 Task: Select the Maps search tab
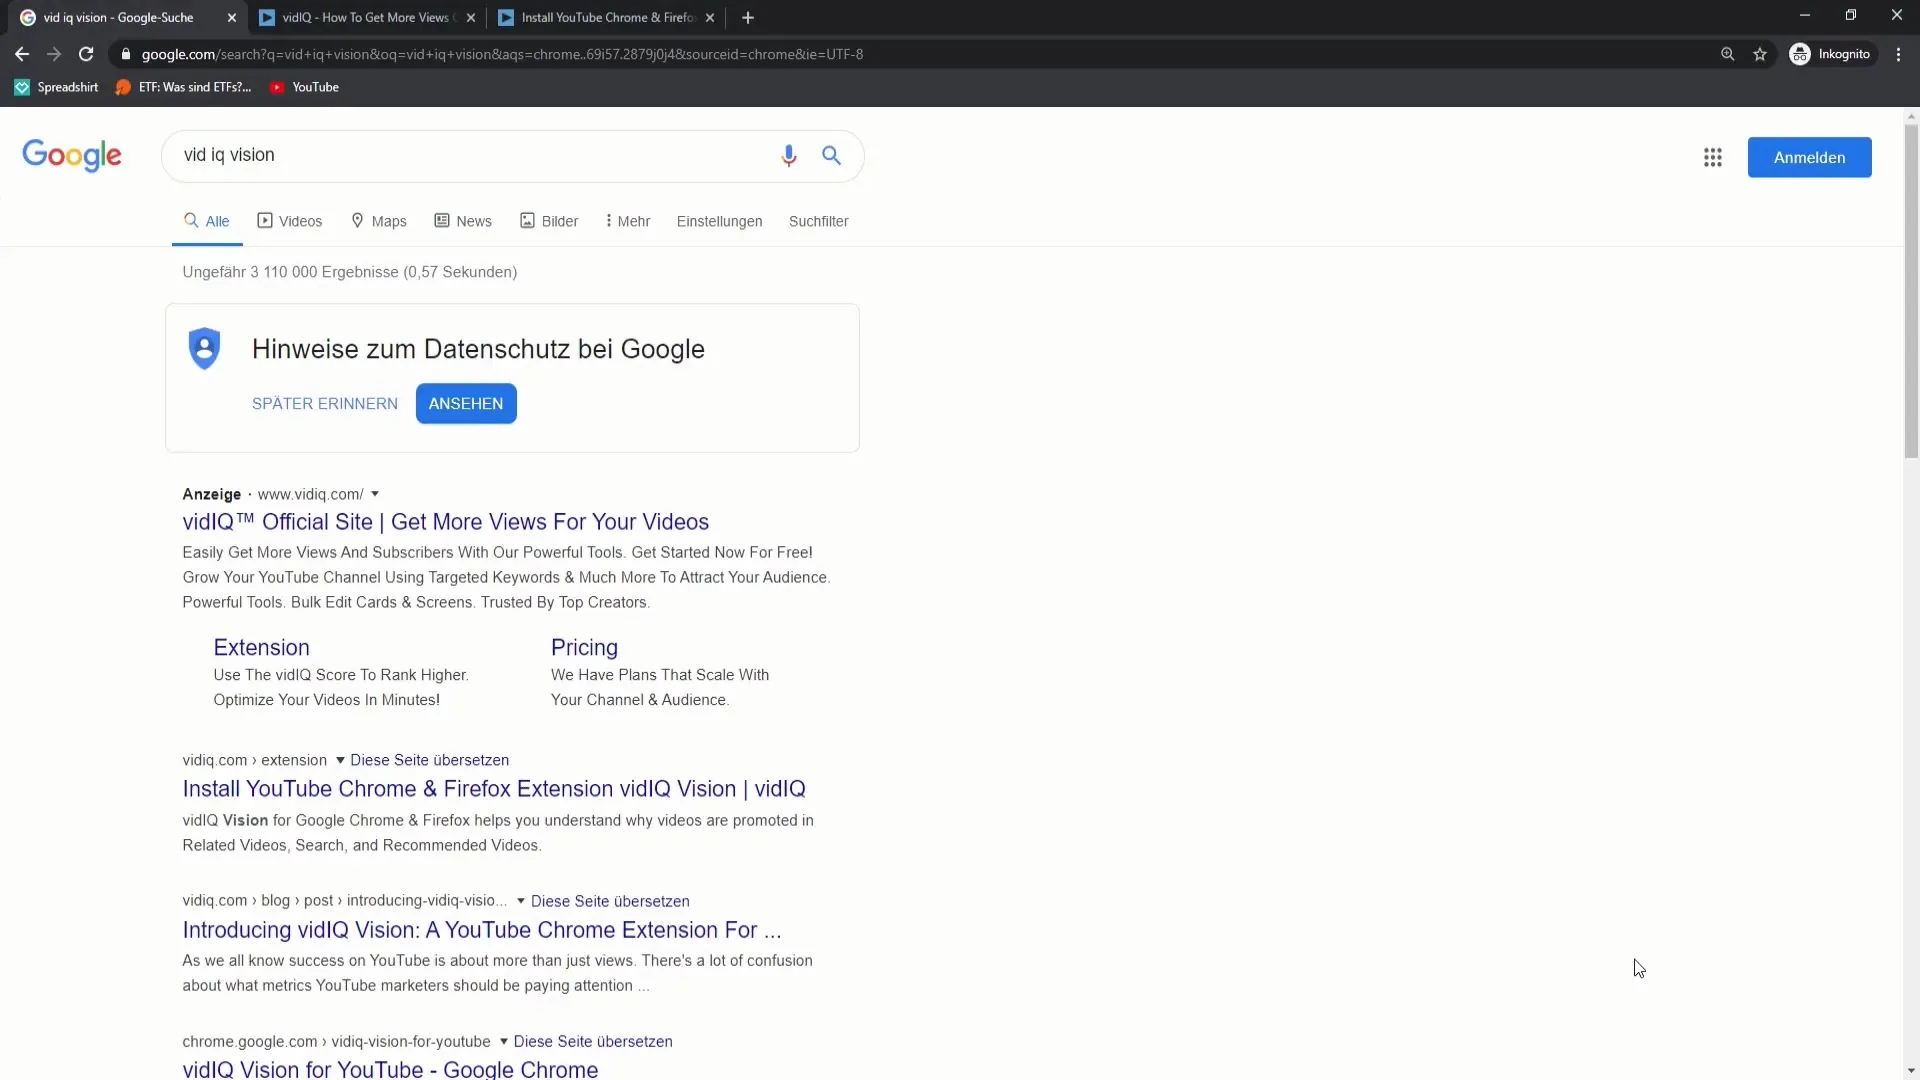(379, 221)
